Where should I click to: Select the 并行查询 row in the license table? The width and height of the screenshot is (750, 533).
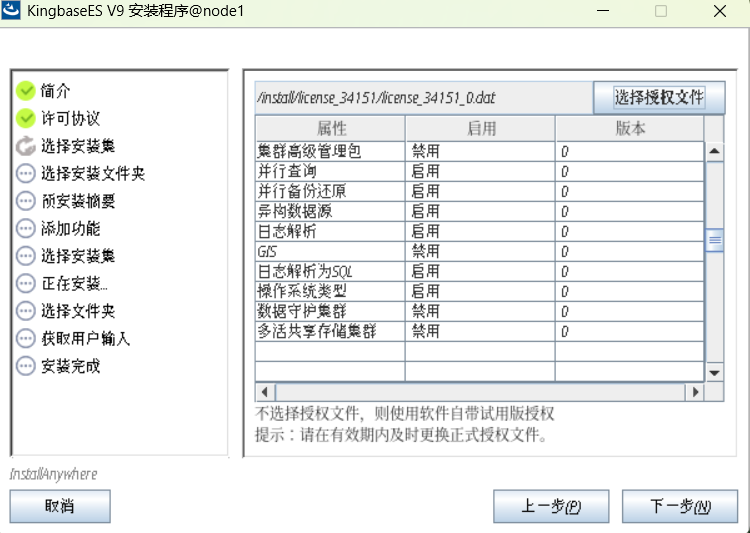[330, 171]
